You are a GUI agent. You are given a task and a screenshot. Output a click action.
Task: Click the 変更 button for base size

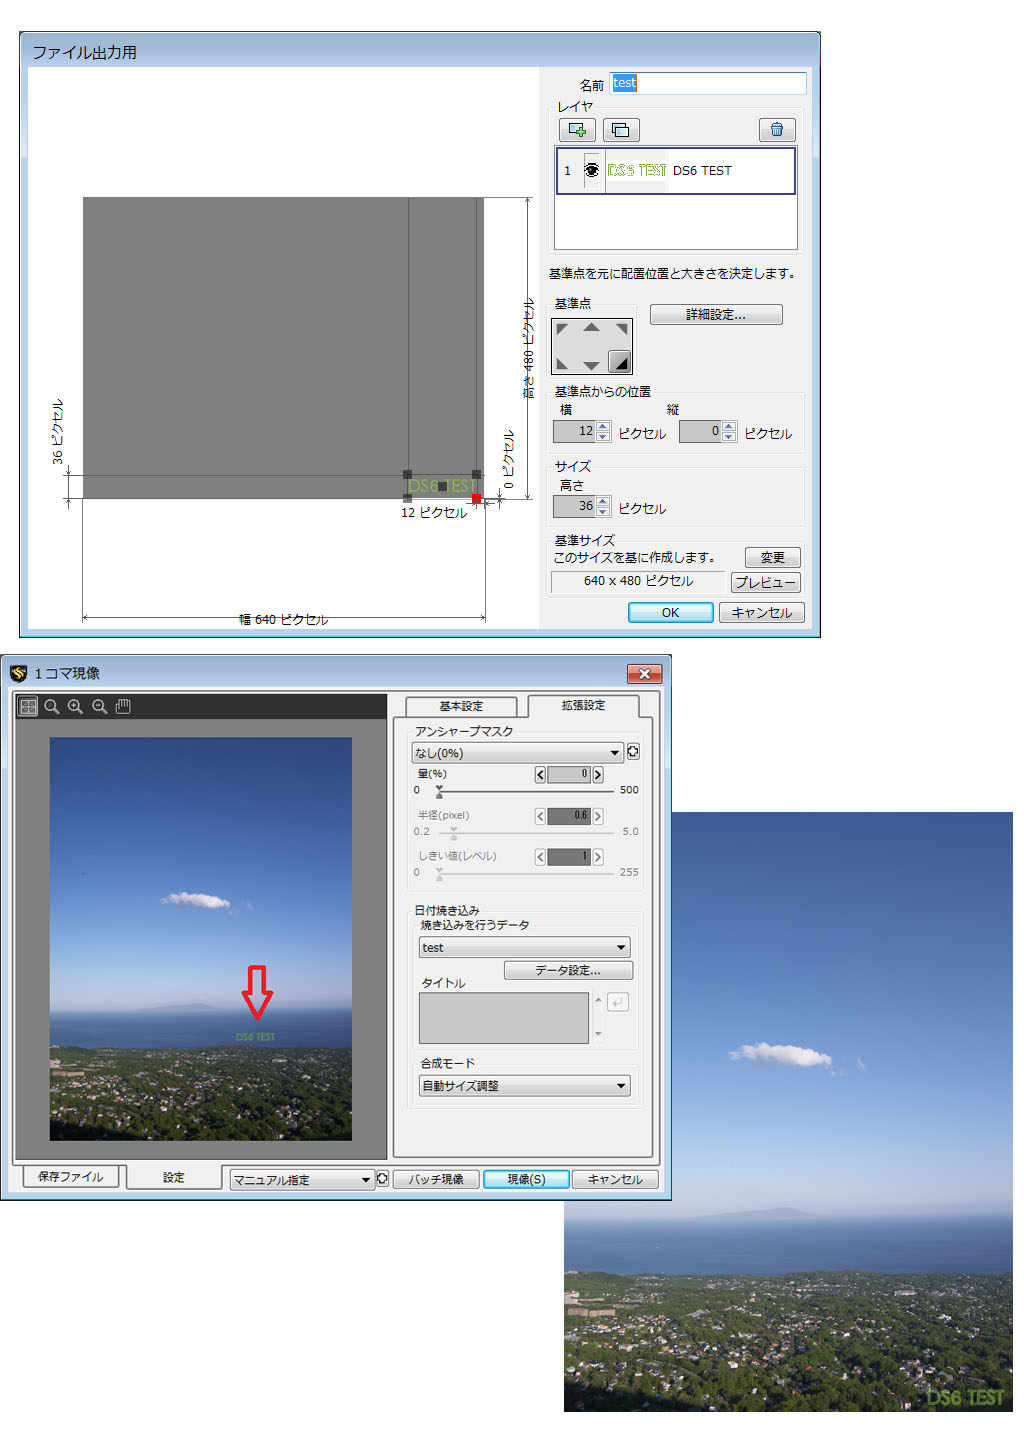pyautogui.click(x=773, y=557)
